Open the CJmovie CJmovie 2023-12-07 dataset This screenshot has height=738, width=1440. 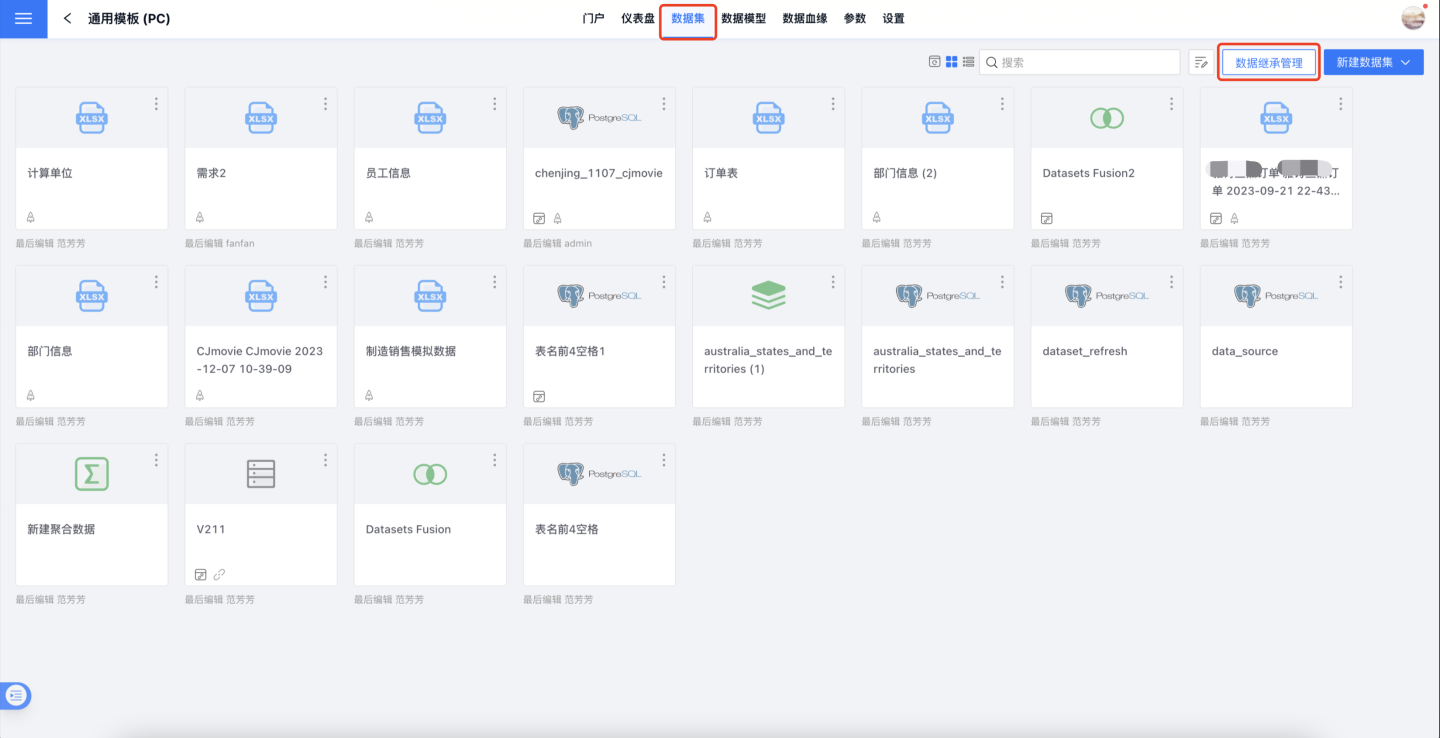coord(260,360)
